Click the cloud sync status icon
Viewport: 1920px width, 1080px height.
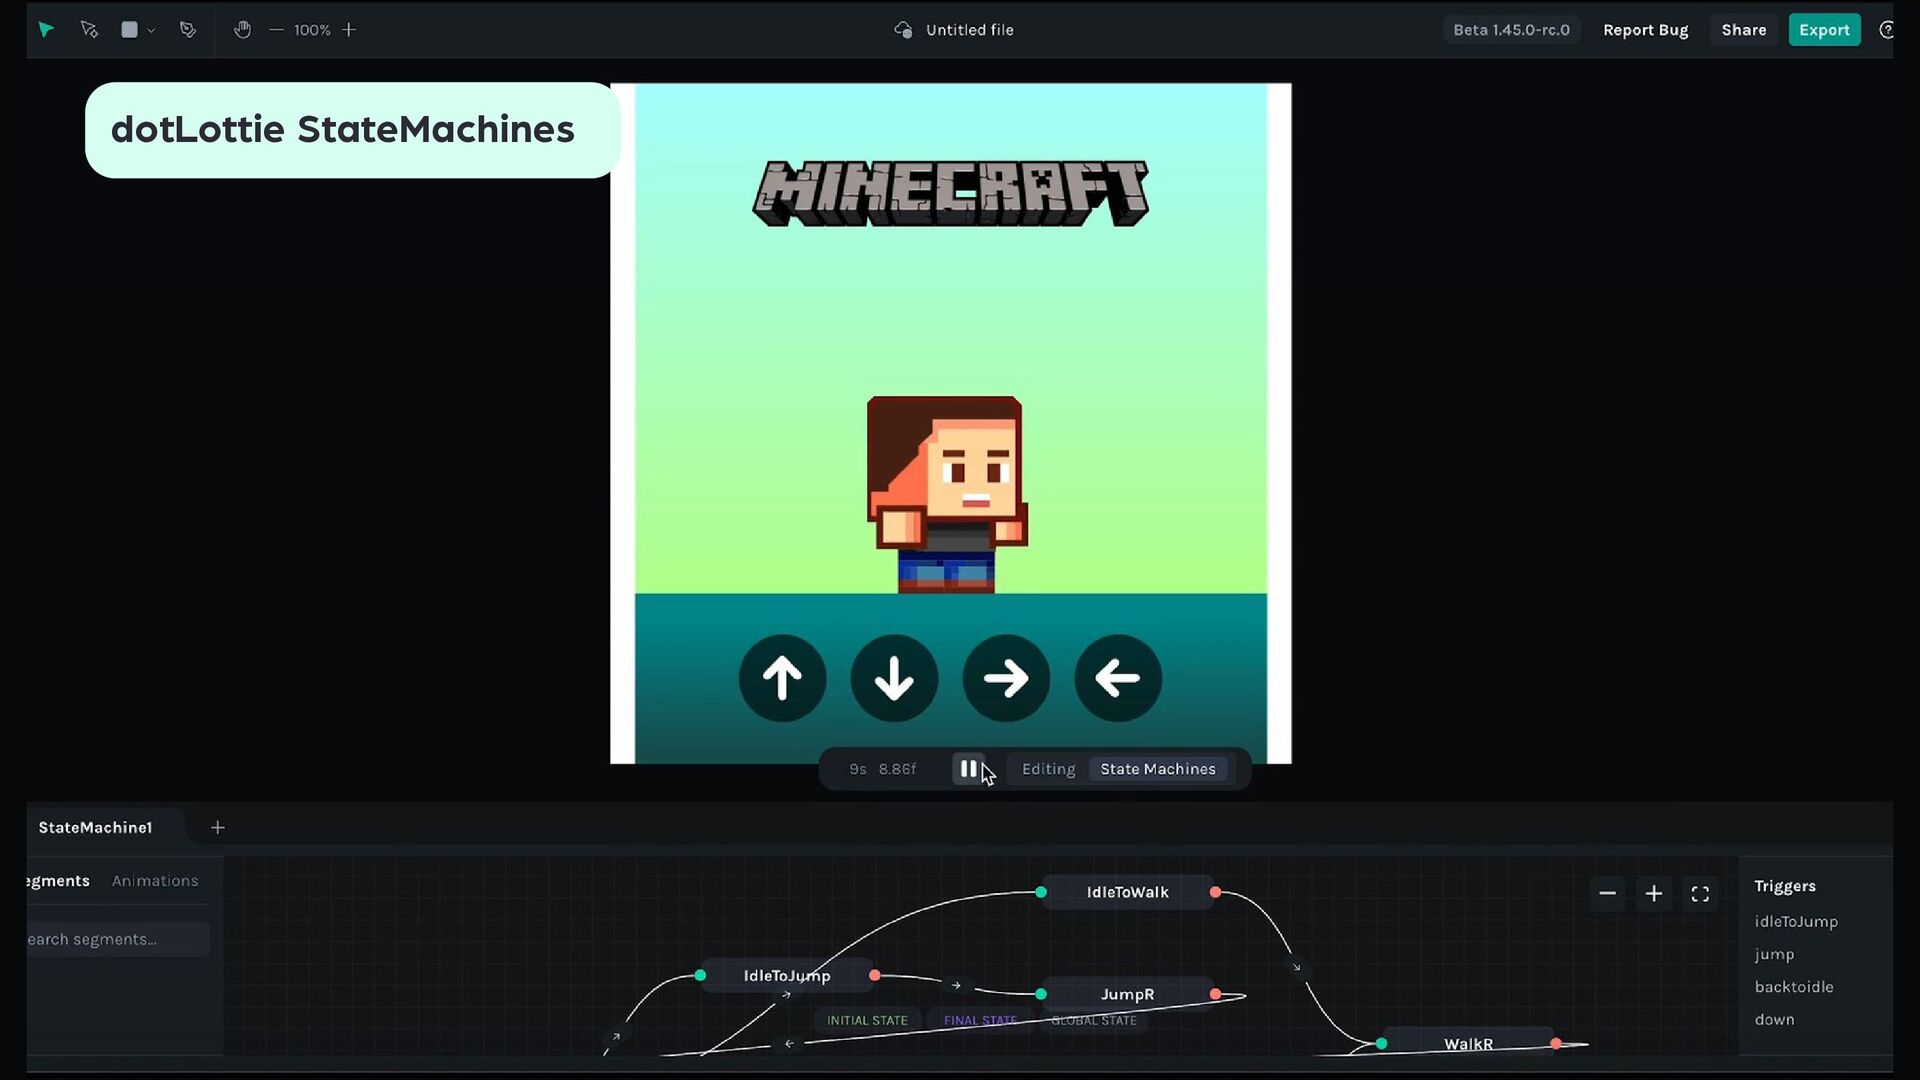coord(903,30)
